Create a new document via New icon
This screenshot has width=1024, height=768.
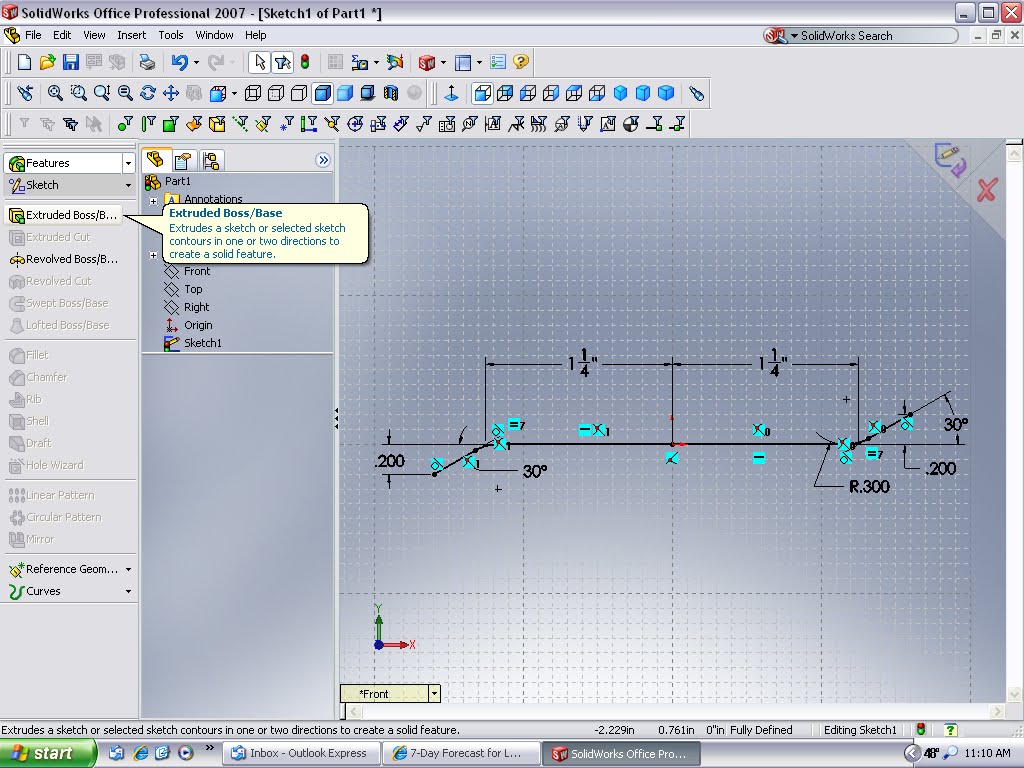(24, 62)
